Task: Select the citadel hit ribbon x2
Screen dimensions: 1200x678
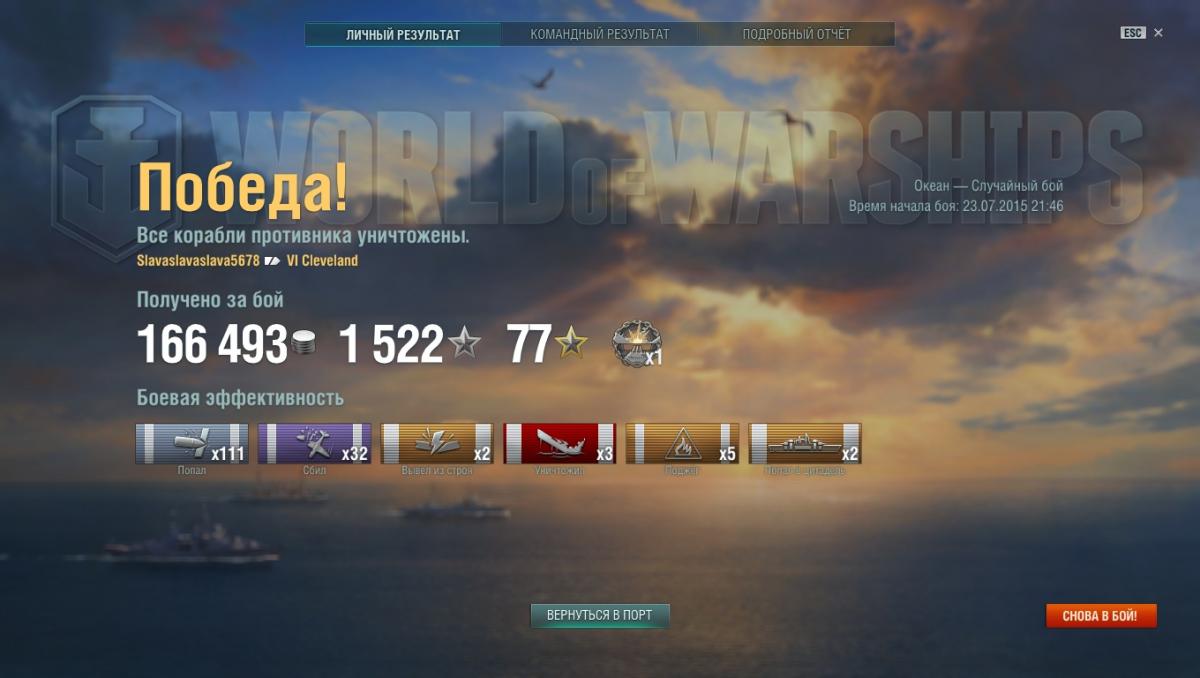Action: point(805,443)
